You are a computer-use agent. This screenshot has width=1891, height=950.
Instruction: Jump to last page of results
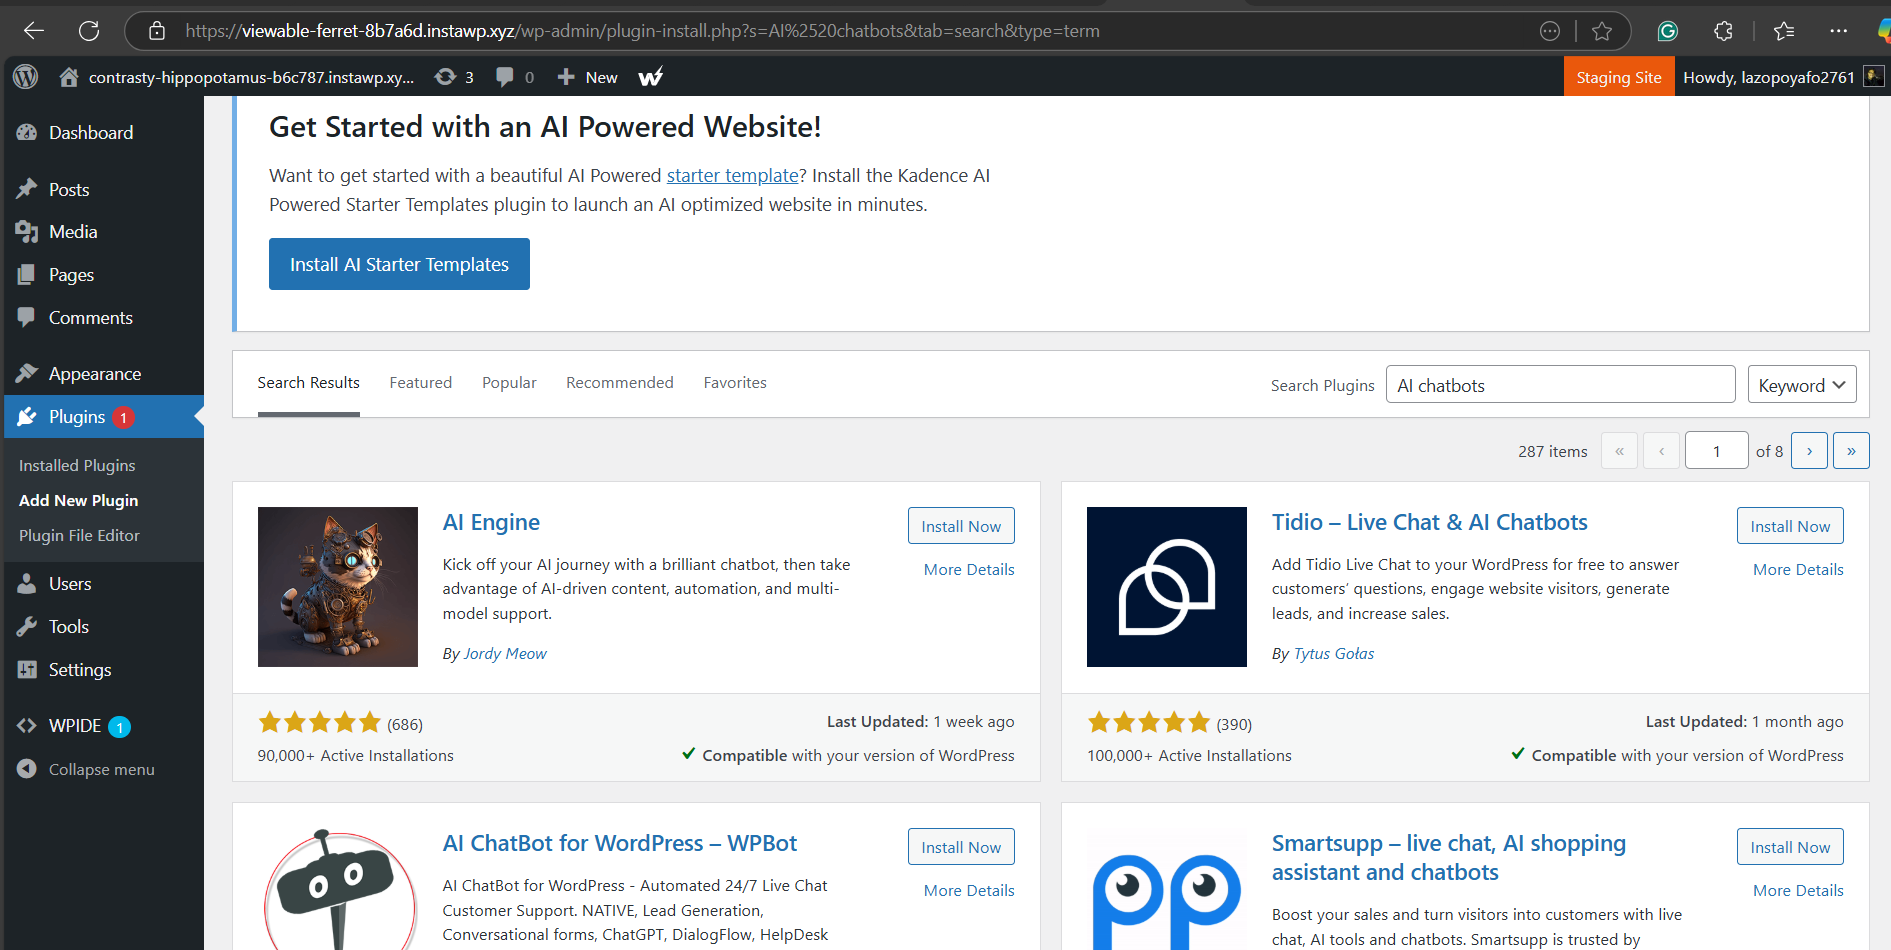1851,451
